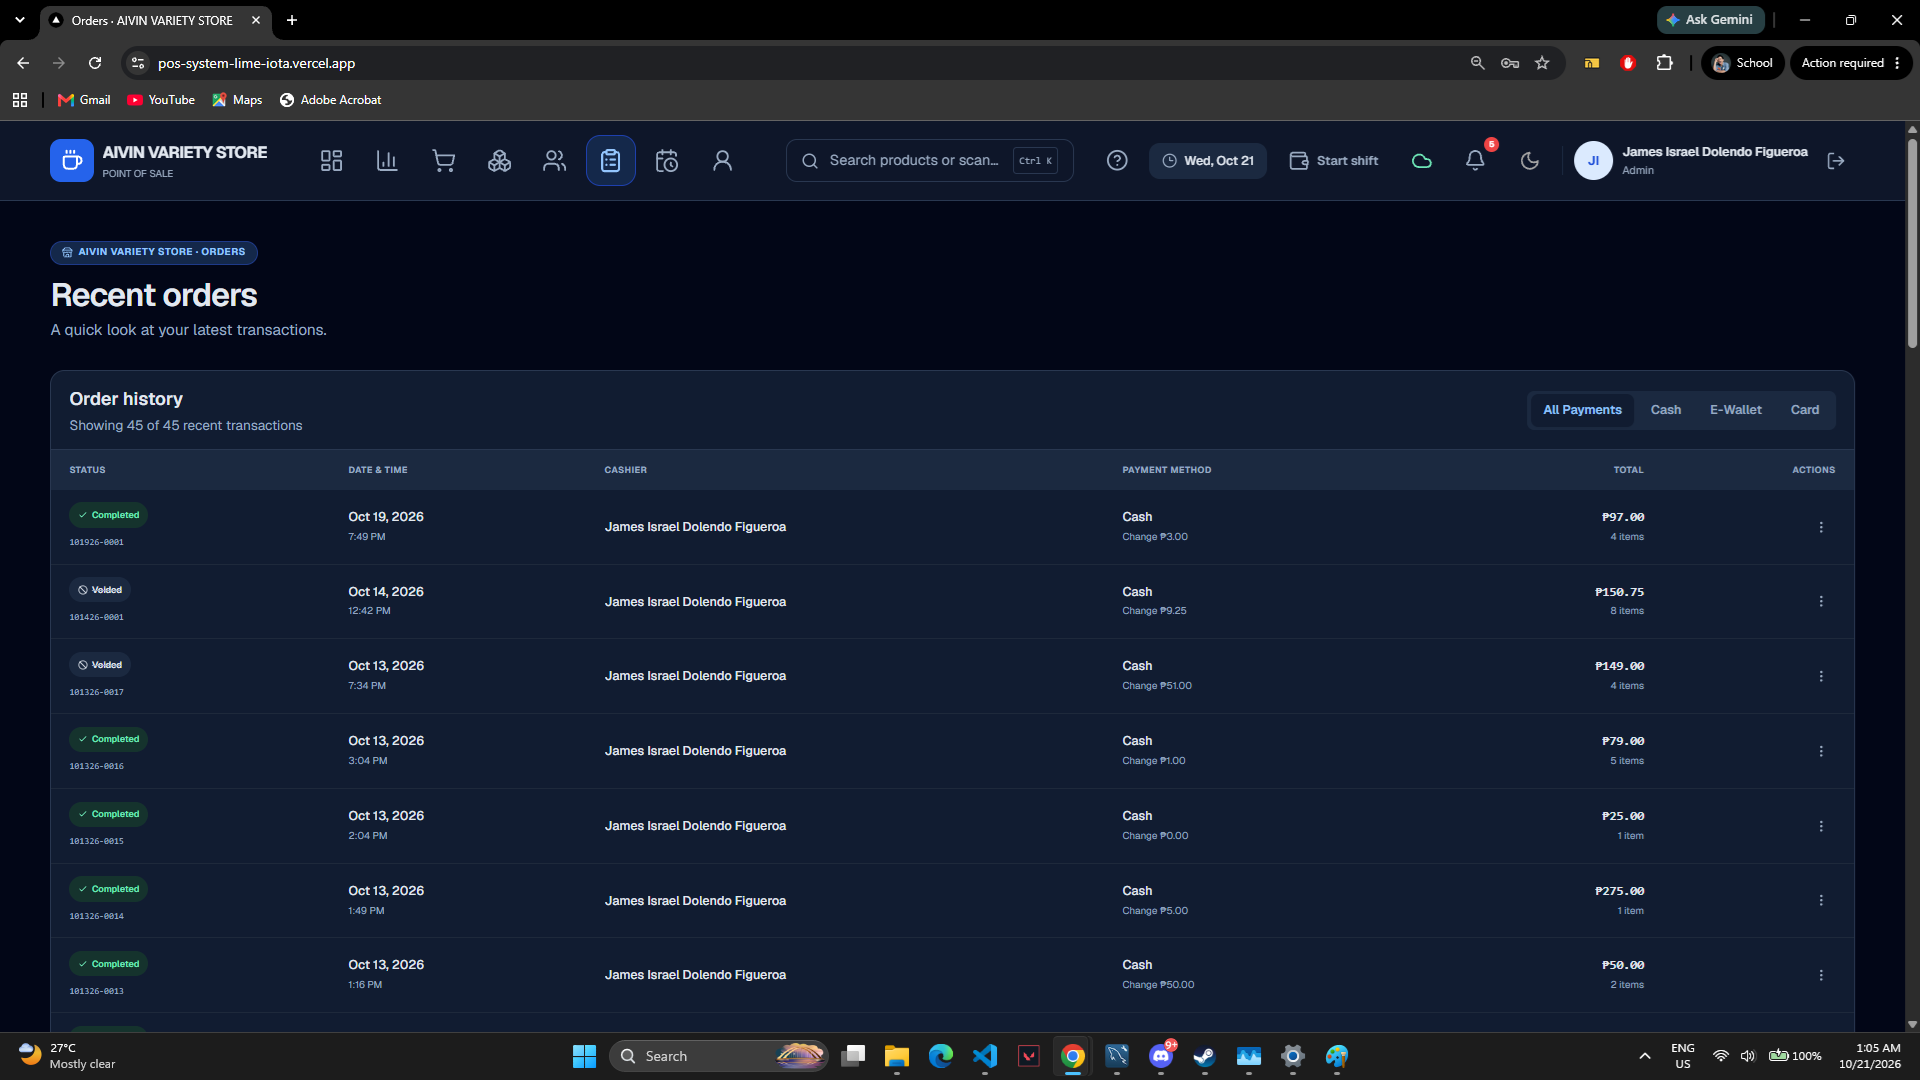Bookmark page with the star icon

click(x=1542, y=63)
